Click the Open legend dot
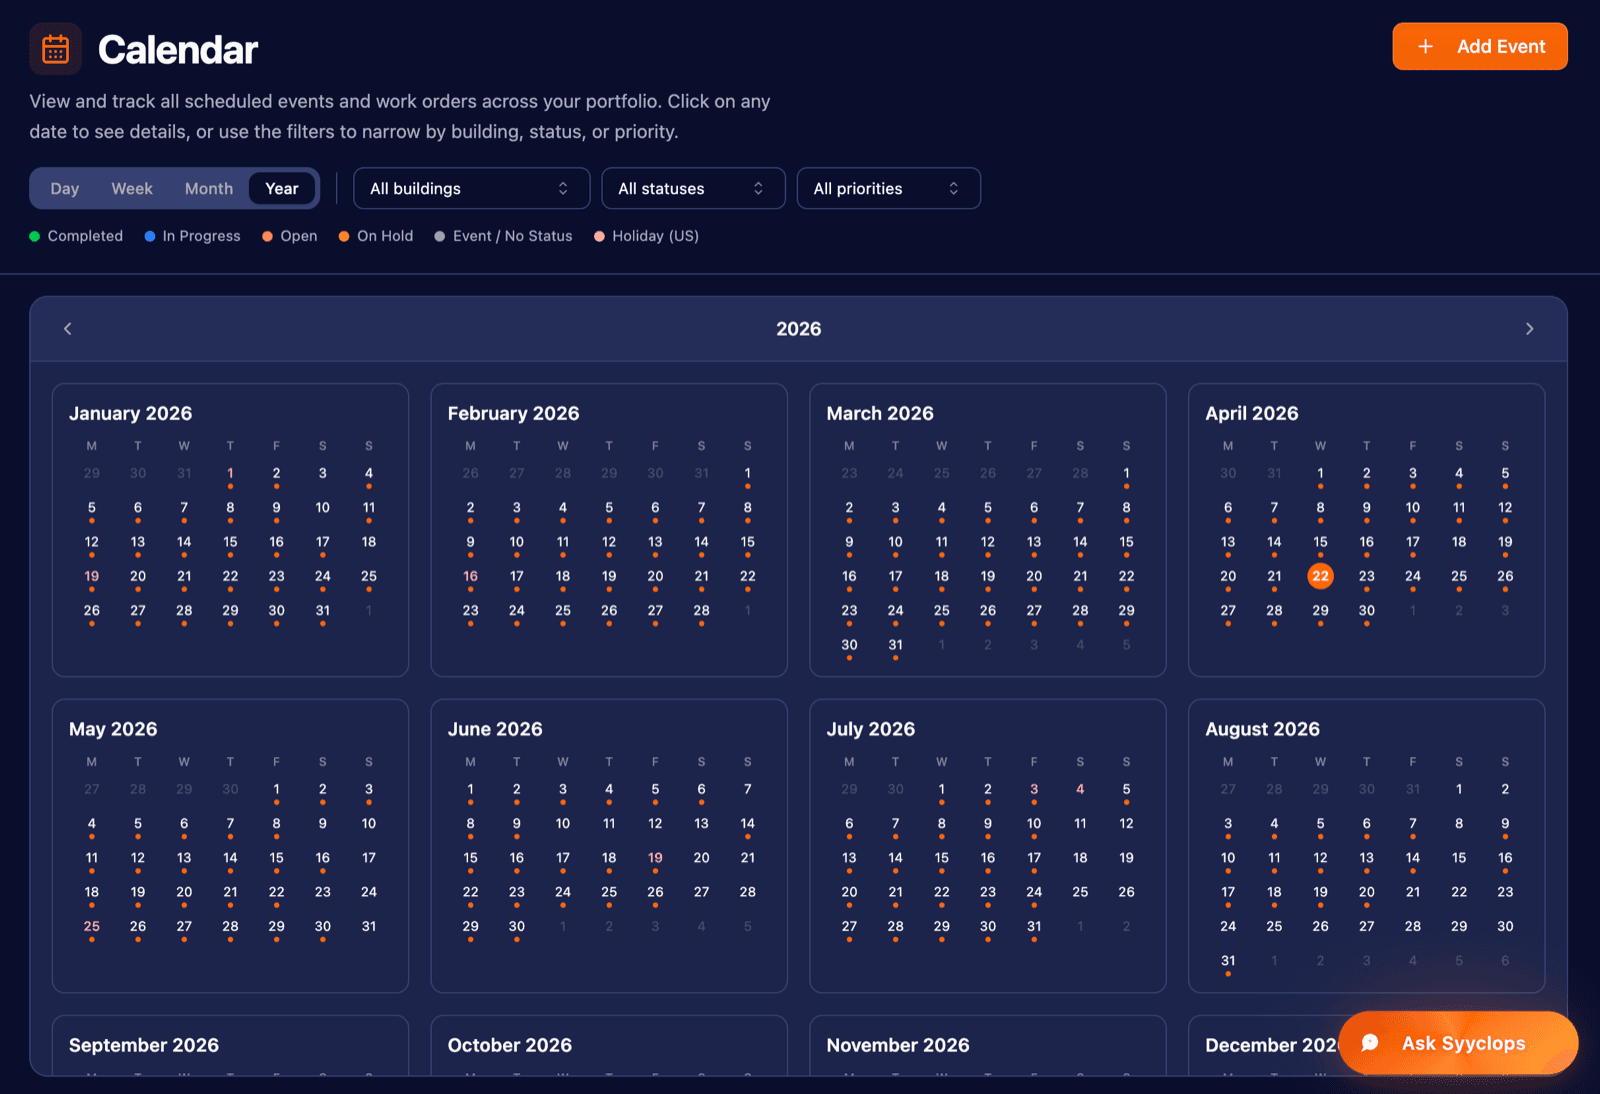Image resolution: width=1600 pixels, height=1094 pixels. [268, 236]
